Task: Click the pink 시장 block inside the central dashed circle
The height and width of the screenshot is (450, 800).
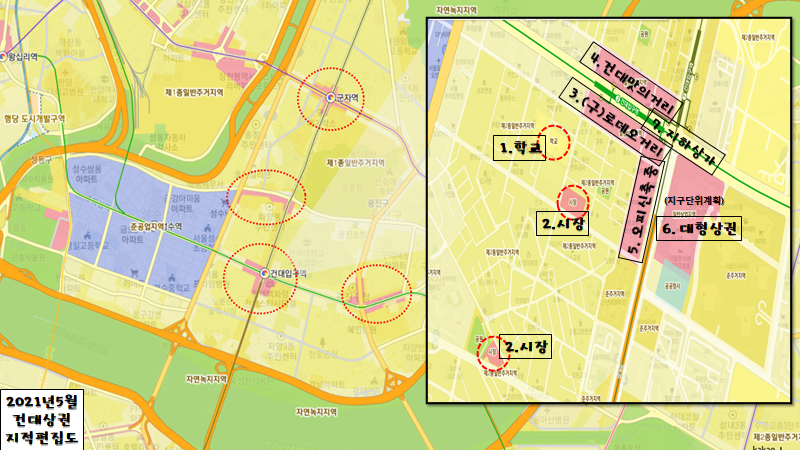Action: (x=572, y=202)
